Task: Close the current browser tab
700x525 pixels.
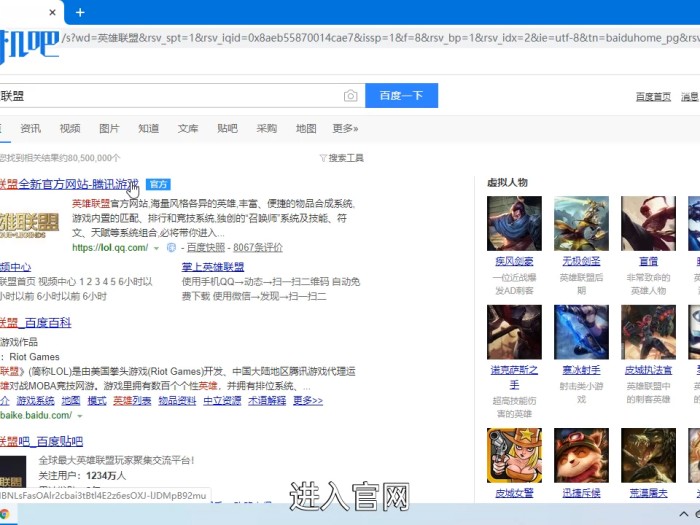Action: [52, 13]
